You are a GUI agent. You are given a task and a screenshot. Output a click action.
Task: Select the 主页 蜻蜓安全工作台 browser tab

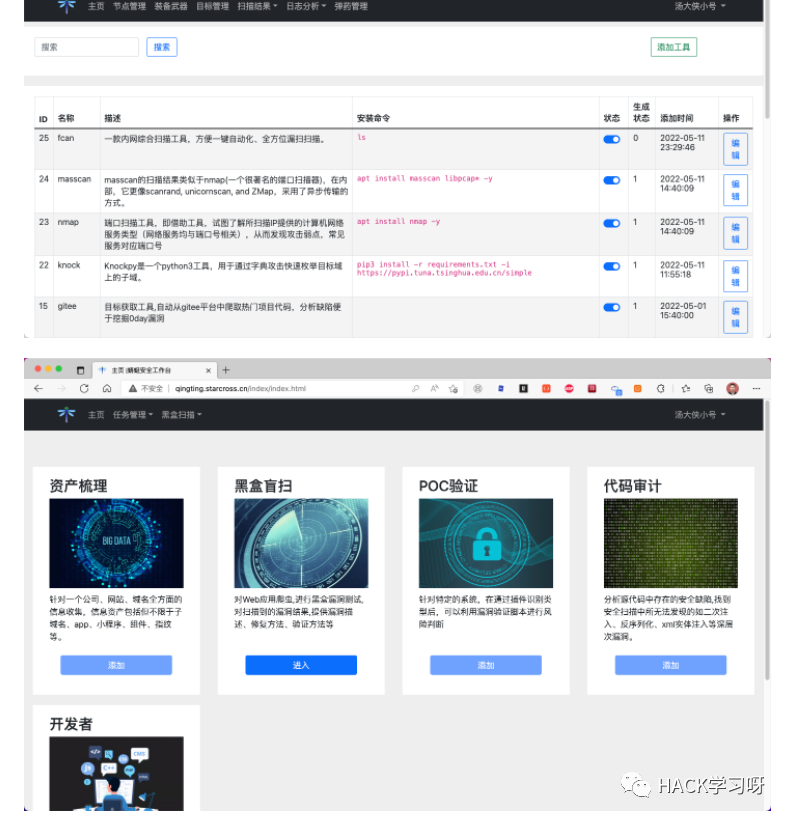tap(154, 370)
